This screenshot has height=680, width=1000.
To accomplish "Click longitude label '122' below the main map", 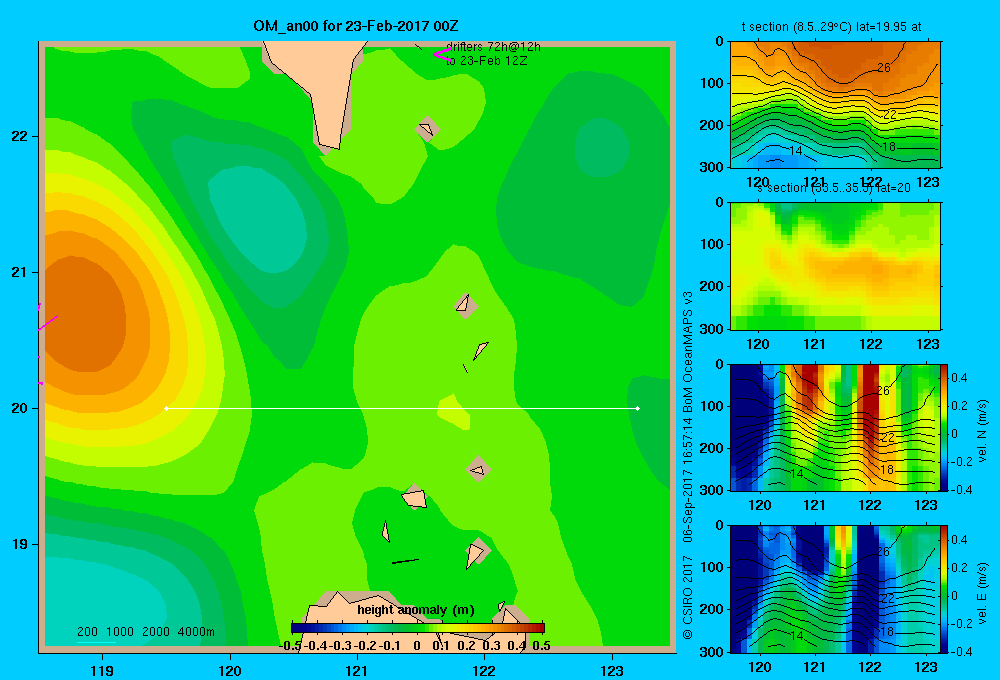I will tap(484, 670).
